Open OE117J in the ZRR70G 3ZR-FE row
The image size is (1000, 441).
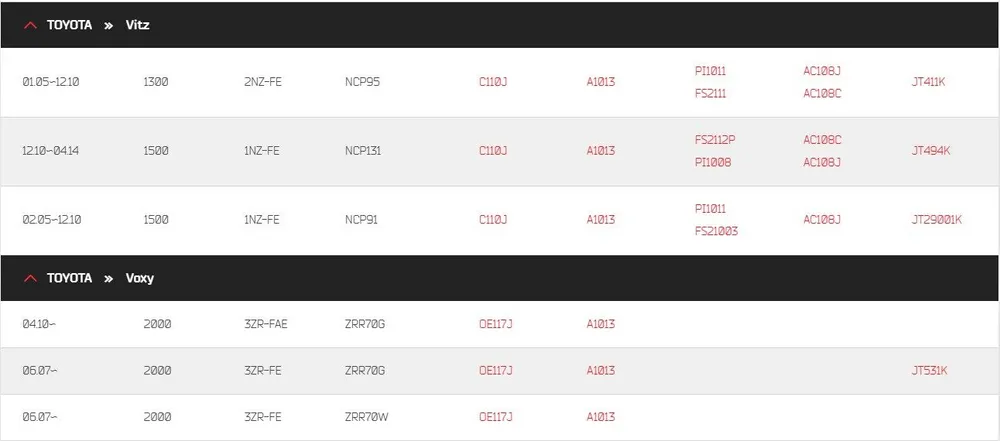[496, 371]
